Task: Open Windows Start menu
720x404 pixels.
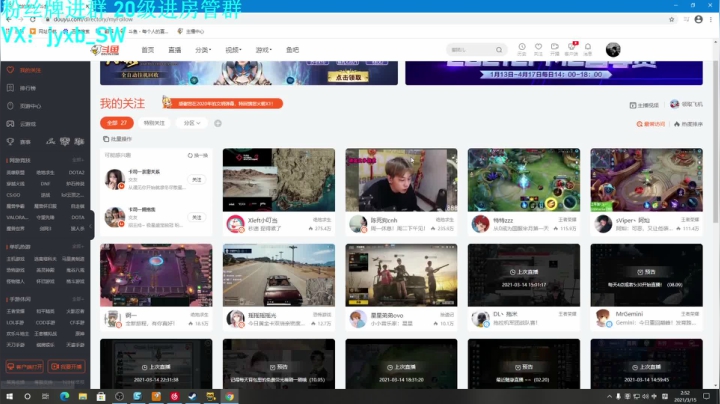Action: tap(9, 396)
